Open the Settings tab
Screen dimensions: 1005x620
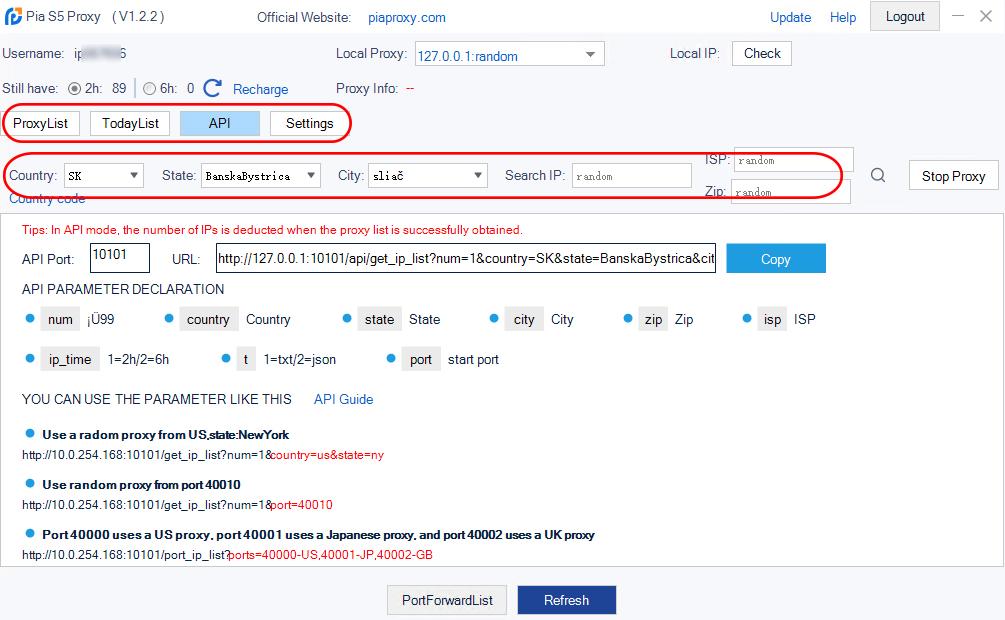(x=310, y=123)
